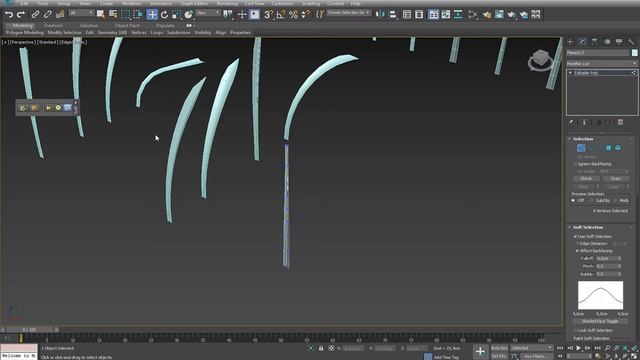The height and width of the screenshot is (360, 640).
Task: Click Shrink selection button
Action: pyautogui.click(x=586, y=179)
